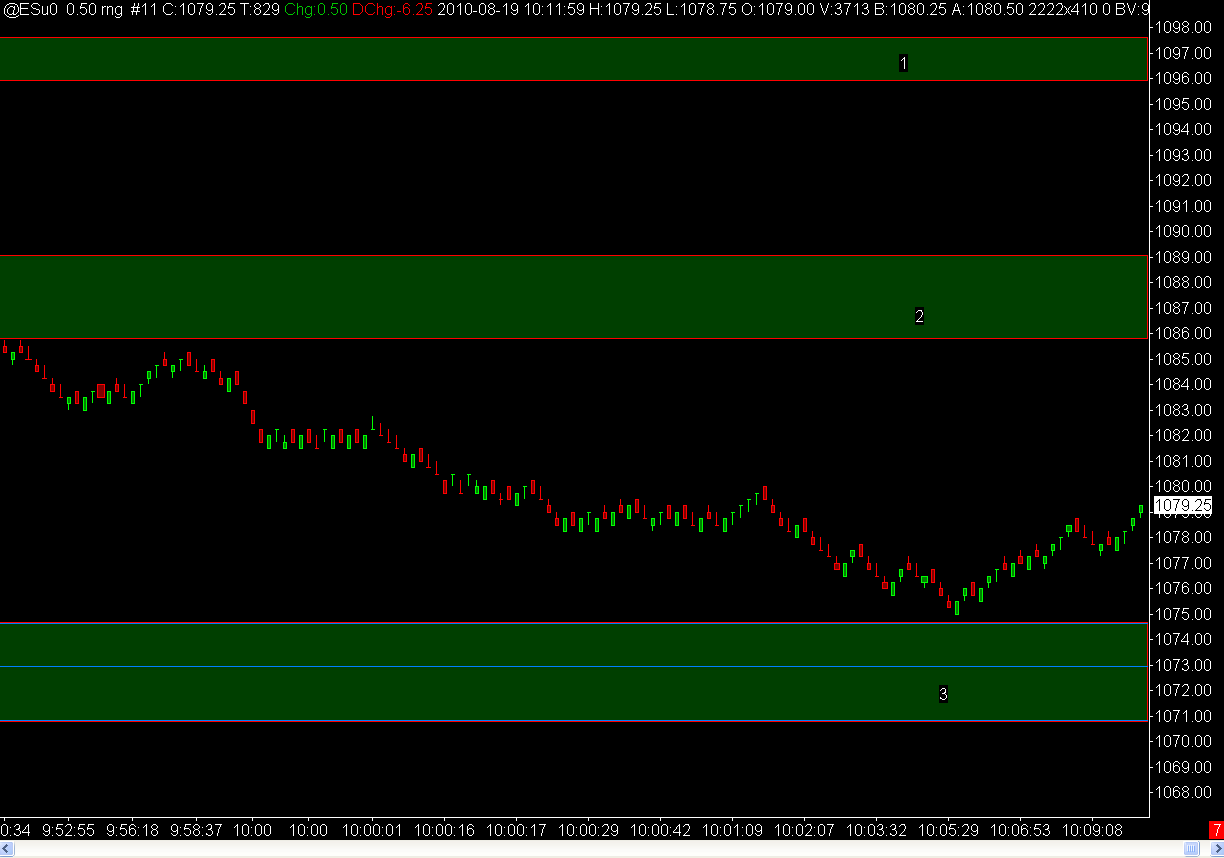Click the red '7' indicator box
1224x858 pixels.
click(x=1216, y=829)
